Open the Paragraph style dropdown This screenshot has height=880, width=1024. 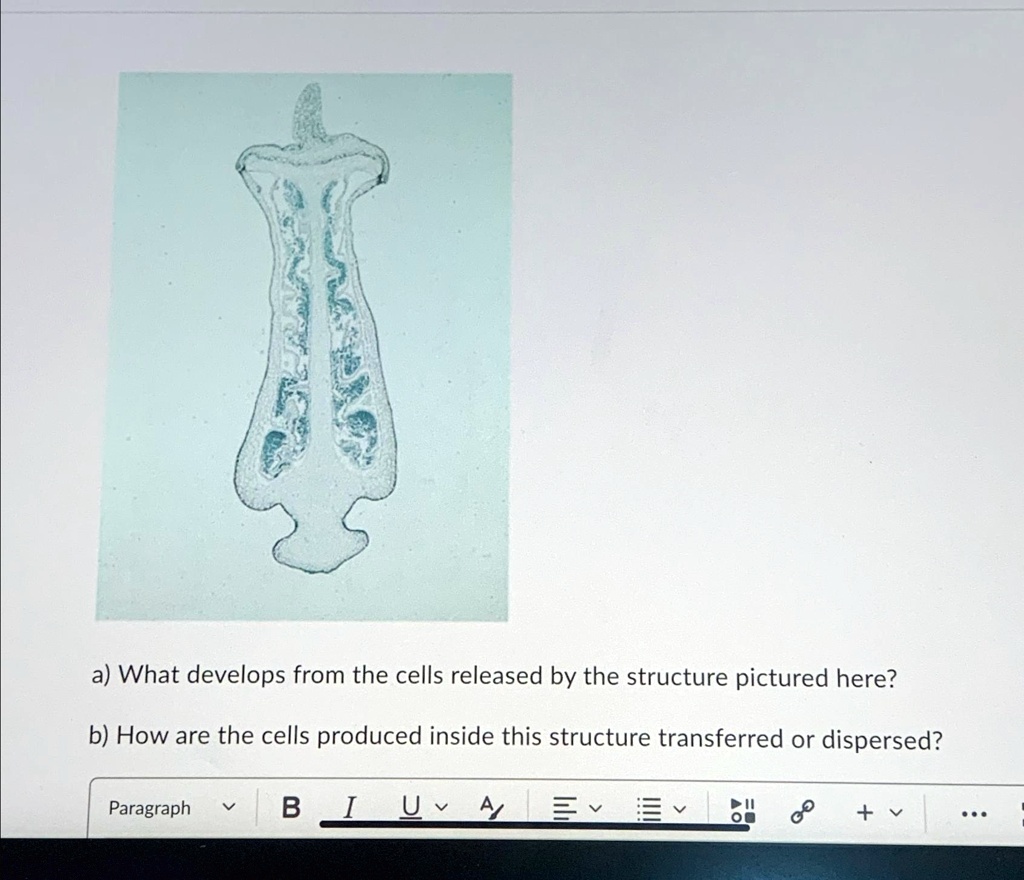point(228,808)
